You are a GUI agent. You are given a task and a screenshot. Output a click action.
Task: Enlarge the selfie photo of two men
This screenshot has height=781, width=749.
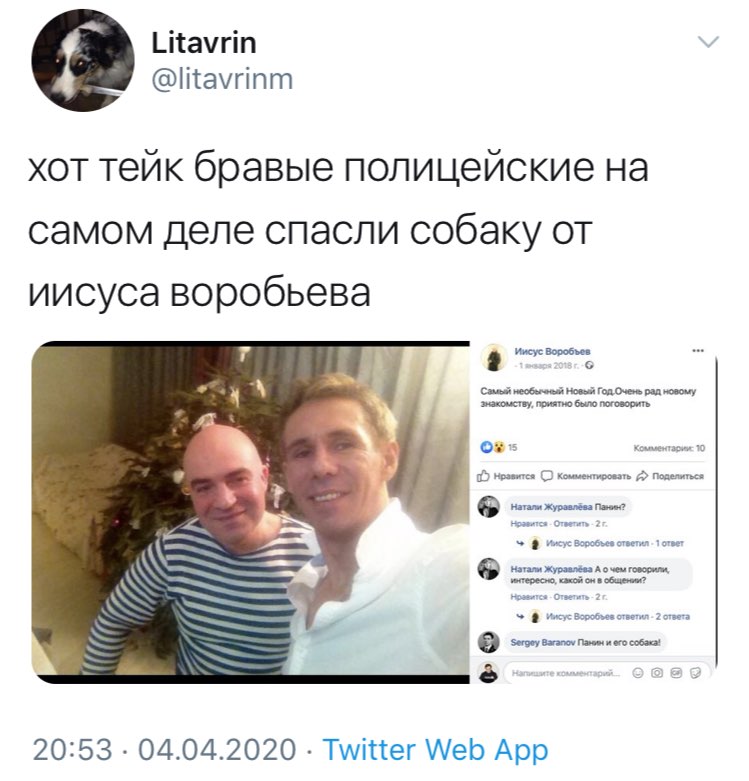[x=250, y=512]
